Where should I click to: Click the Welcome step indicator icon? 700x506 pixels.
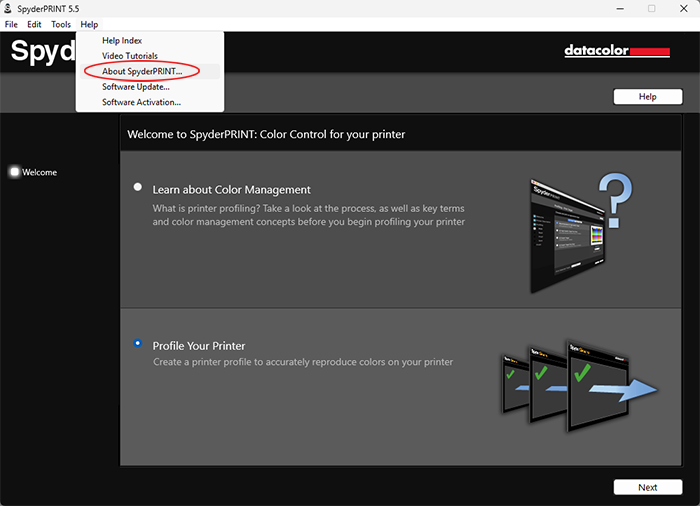tap(14, 172)
